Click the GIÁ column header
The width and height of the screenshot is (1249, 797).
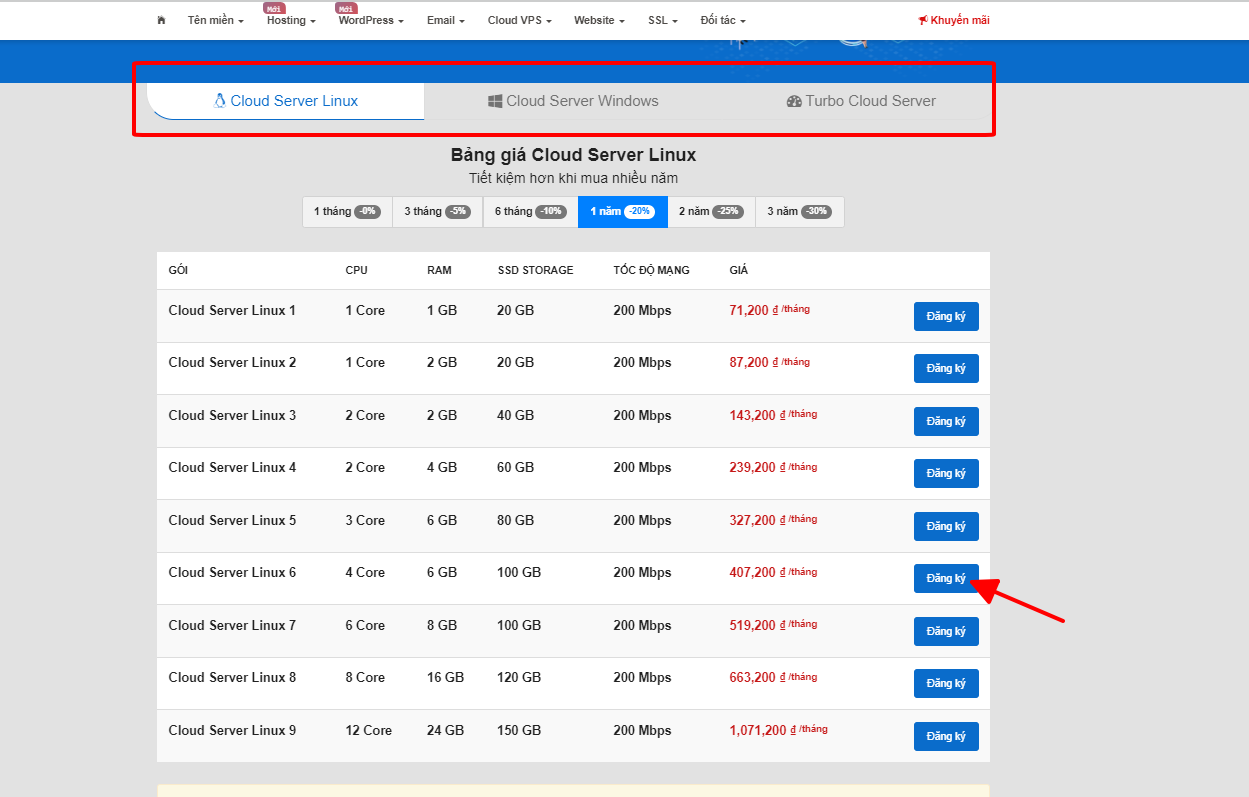pos(739,270)
